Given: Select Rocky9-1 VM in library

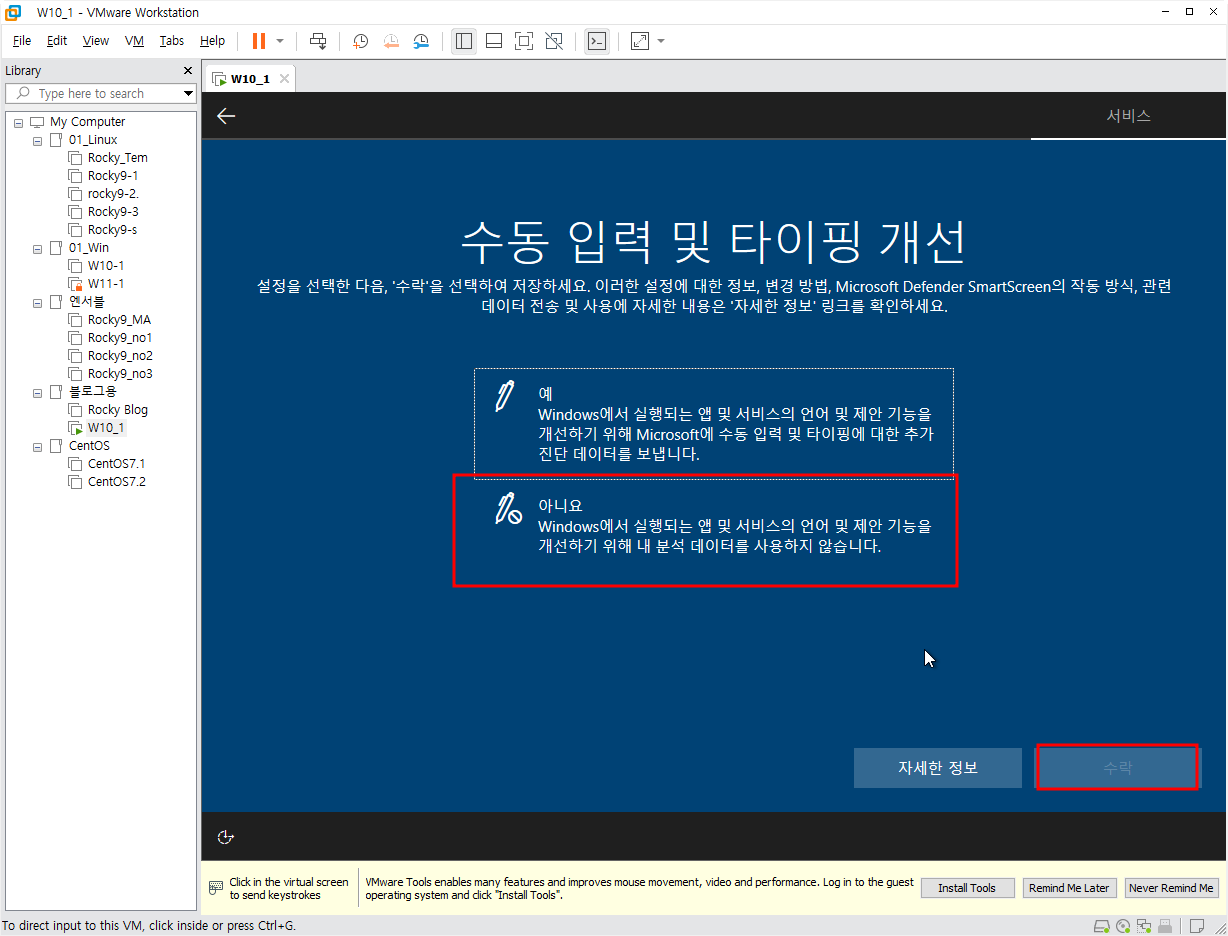Looking at the screenshot, I should pyautogui.click(x=104, y=176).
